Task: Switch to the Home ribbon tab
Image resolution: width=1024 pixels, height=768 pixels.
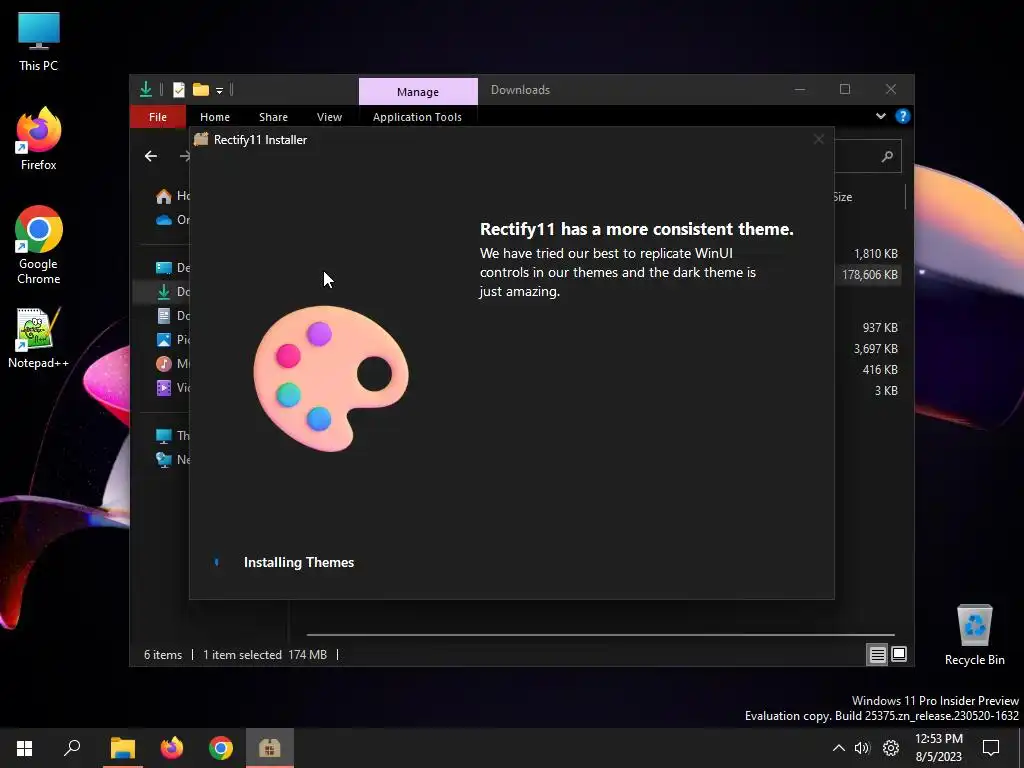Action: click(x=215, y=117)
